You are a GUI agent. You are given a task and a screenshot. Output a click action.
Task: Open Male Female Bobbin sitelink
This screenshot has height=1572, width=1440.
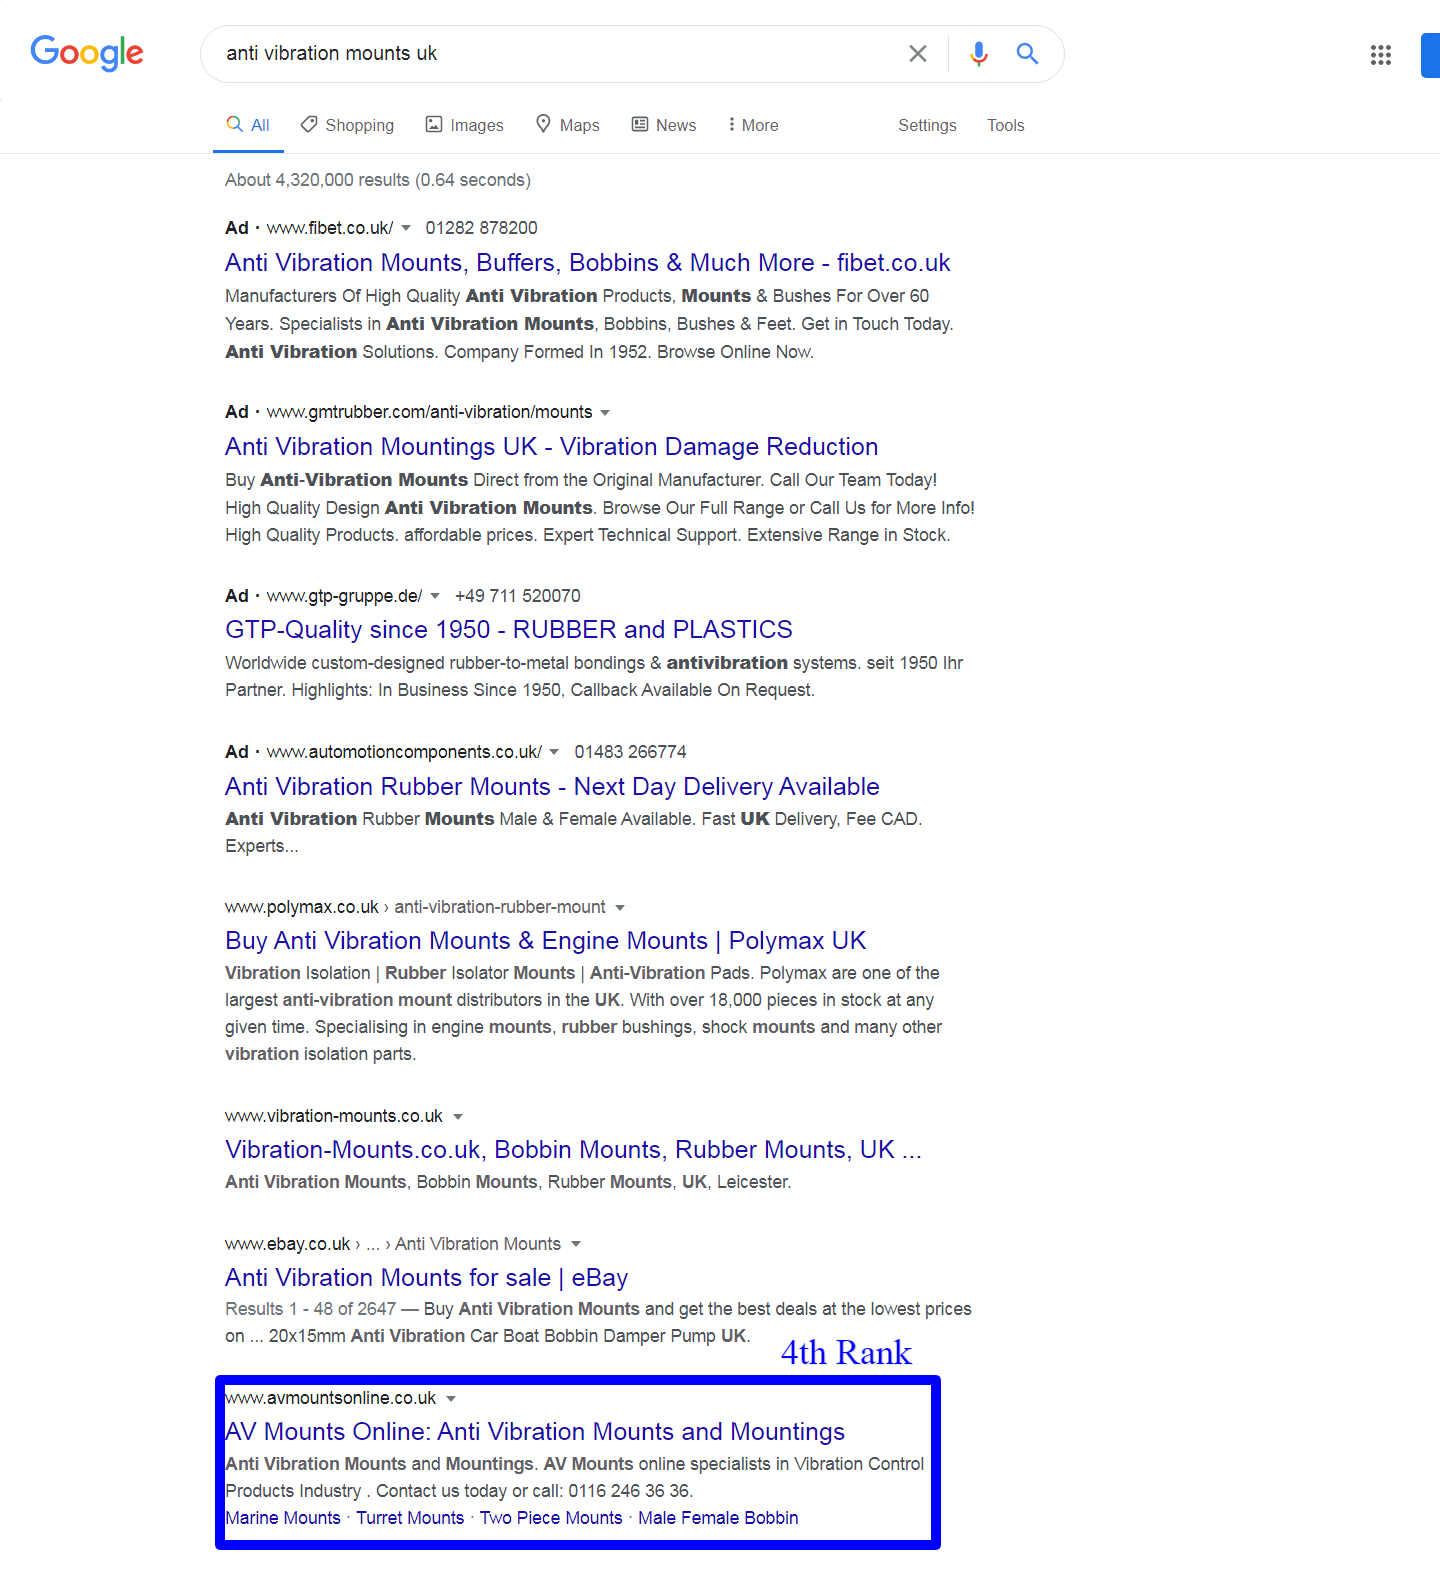click(718, 1518)
